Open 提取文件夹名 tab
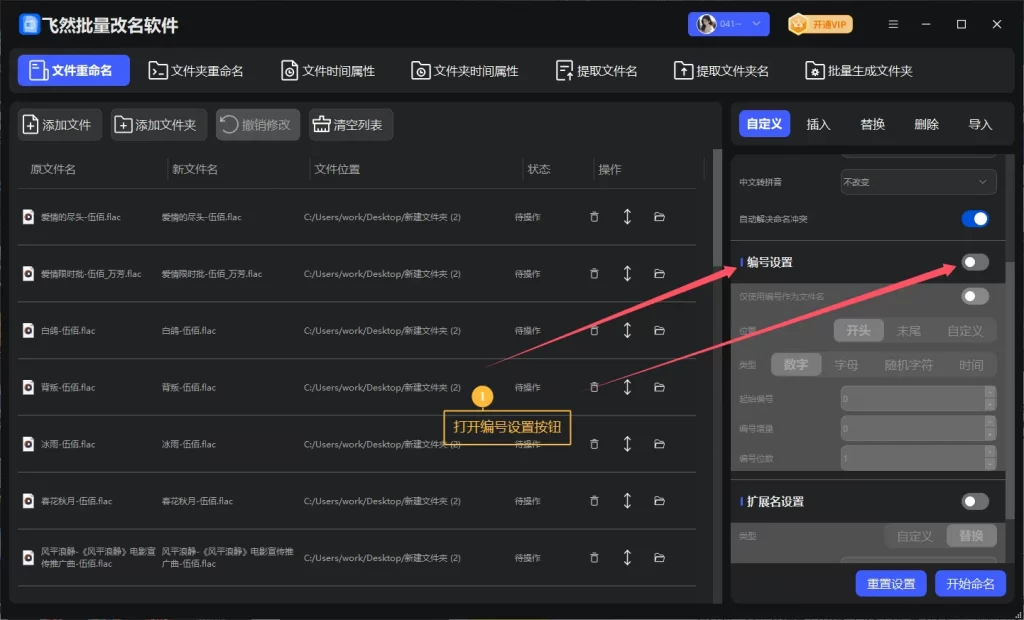Screen dimensions: 1024x620 [722, 71]
